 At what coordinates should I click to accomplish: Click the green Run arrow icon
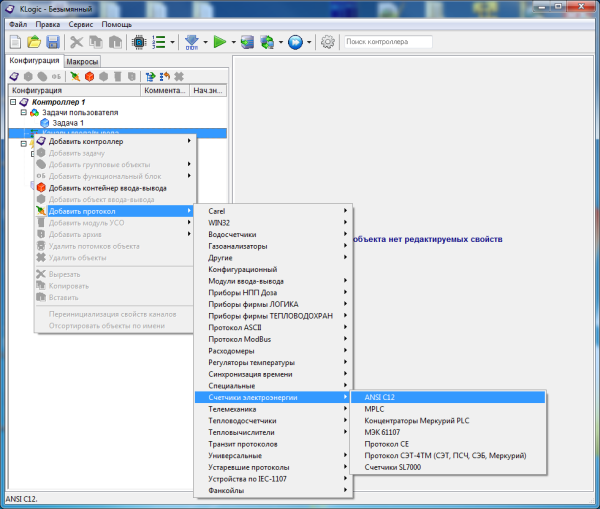[x=218, y=42]
